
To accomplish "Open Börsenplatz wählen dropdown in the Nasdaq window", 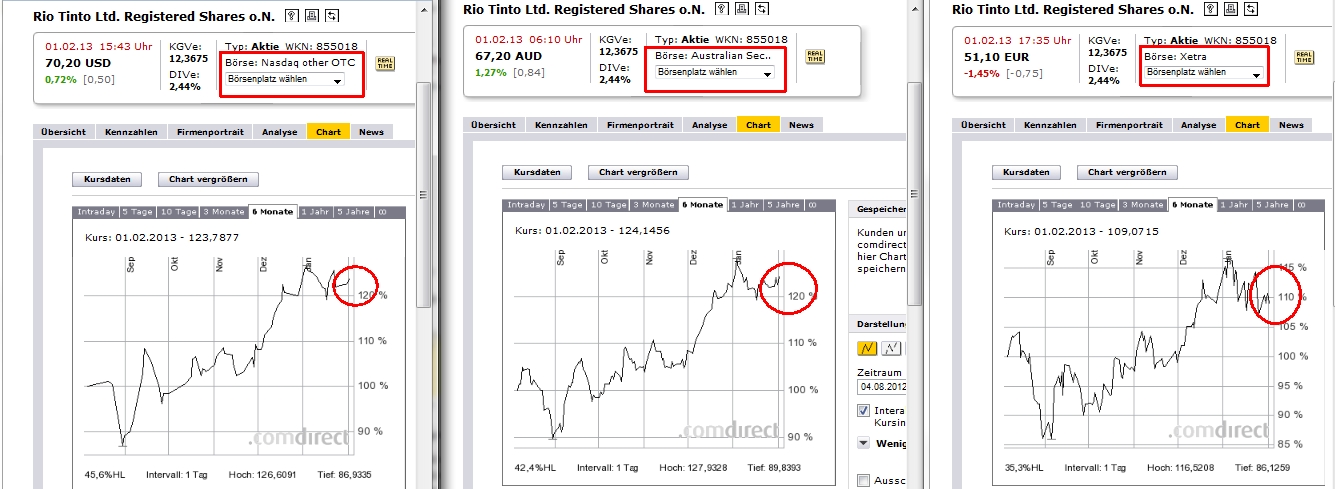I will (x=285, y=80).
